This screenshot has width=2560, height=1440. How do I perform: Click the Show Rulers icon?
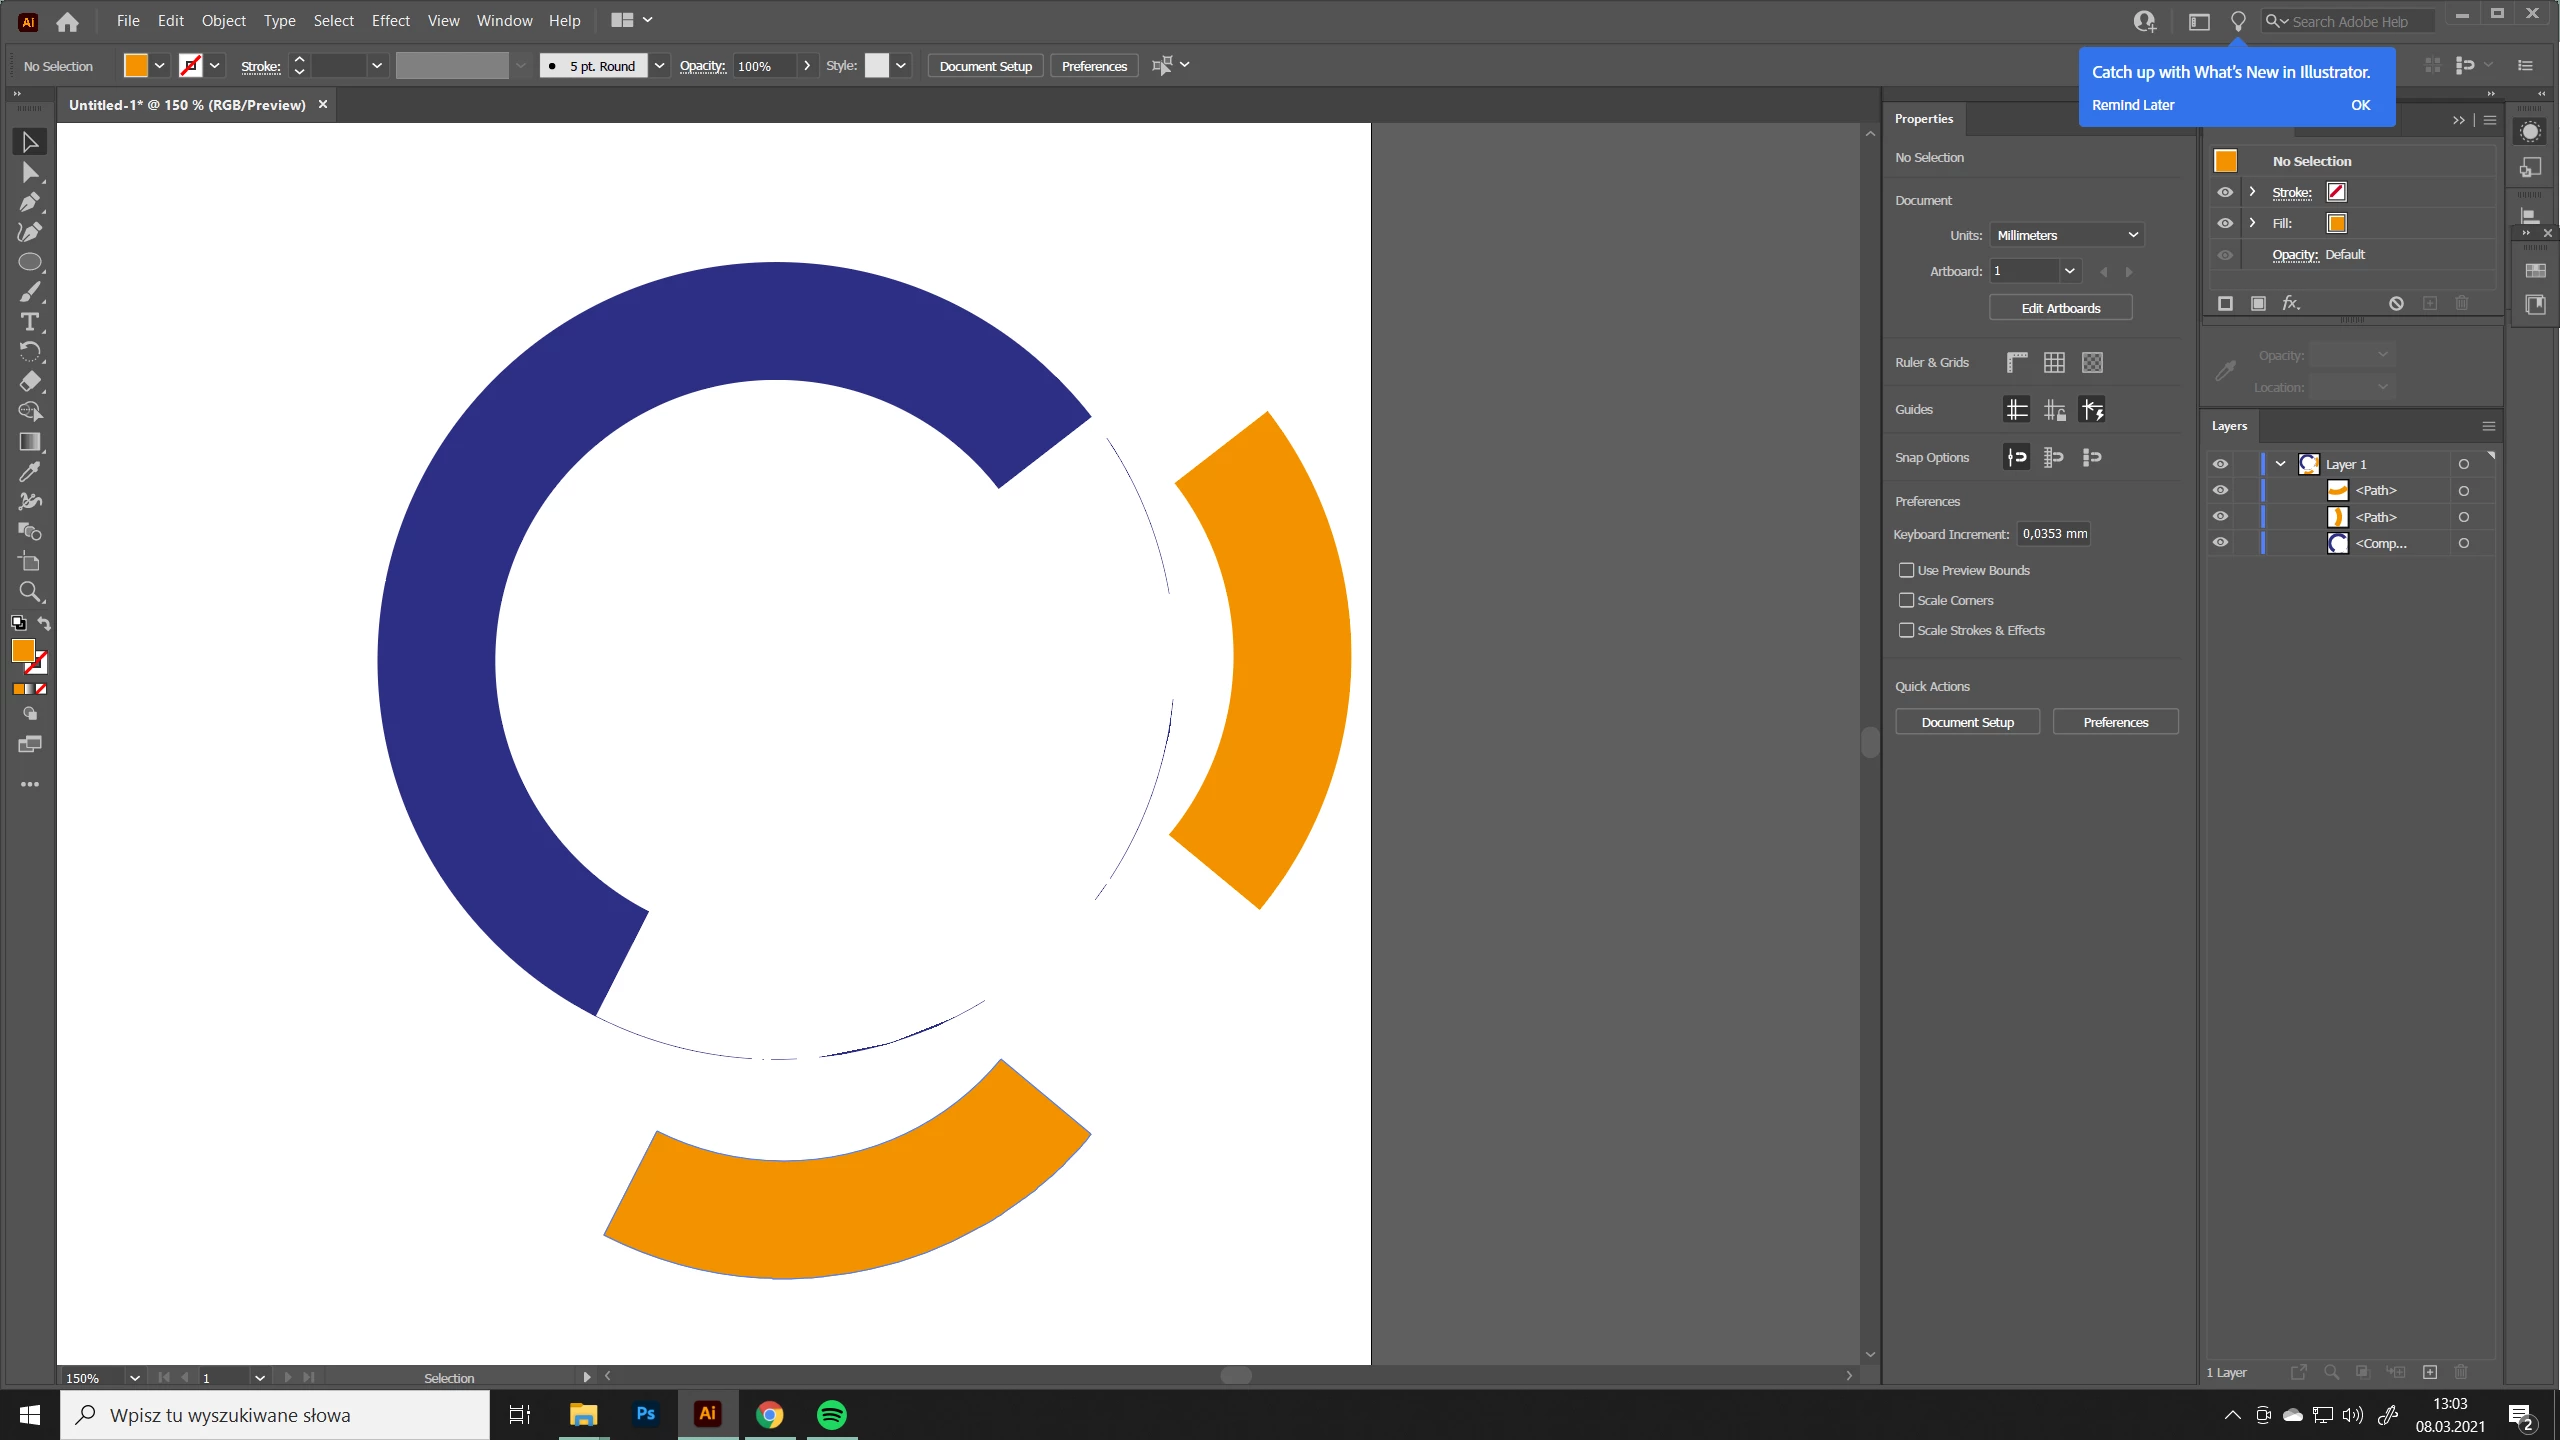pyautogui.click(x=2016, y=362)
